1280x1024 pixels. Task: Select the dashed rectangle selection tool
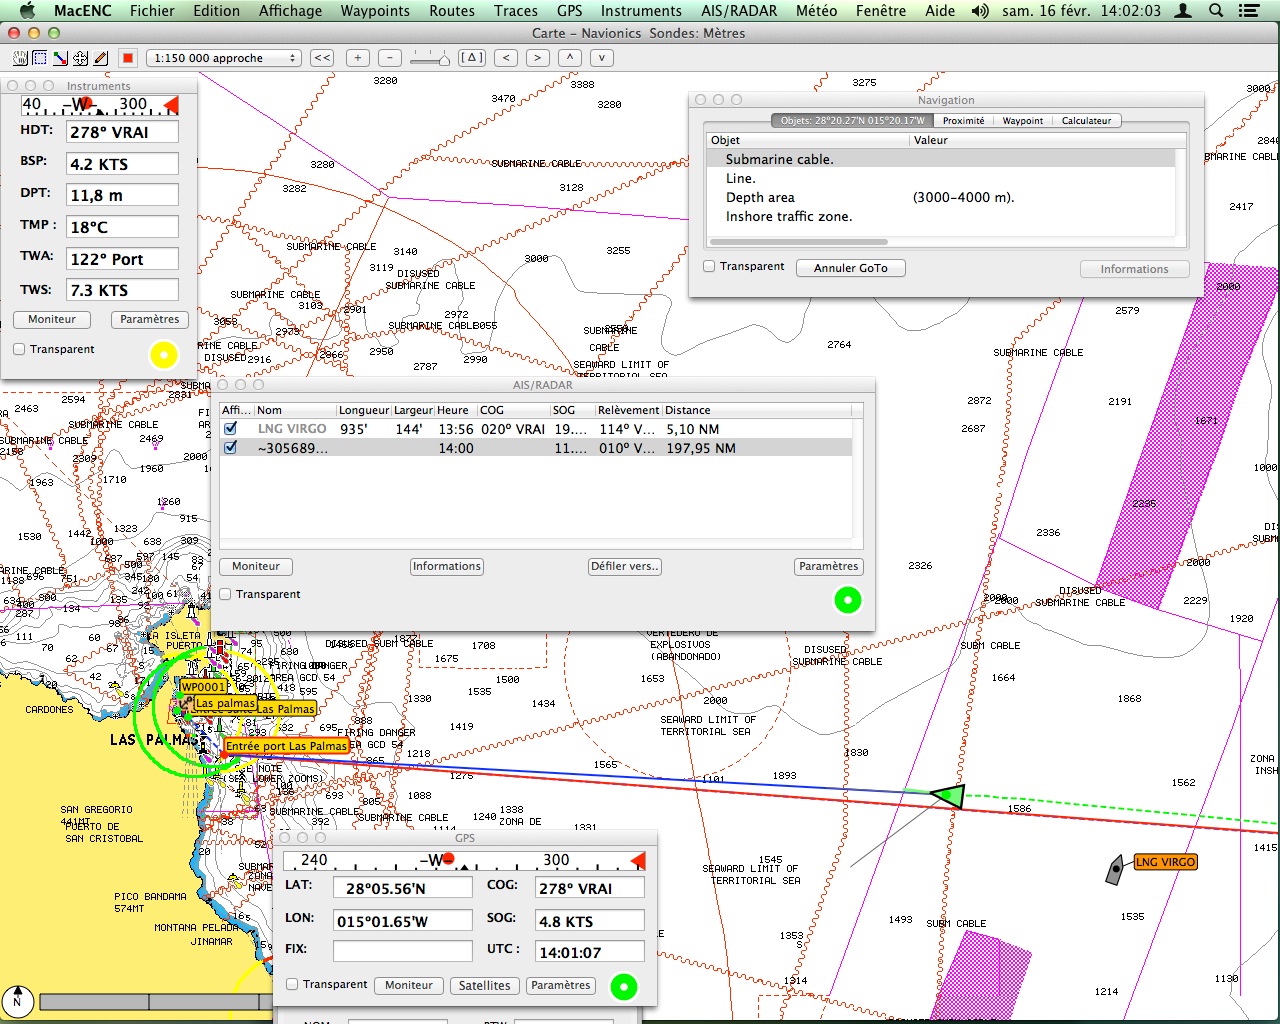40,58
